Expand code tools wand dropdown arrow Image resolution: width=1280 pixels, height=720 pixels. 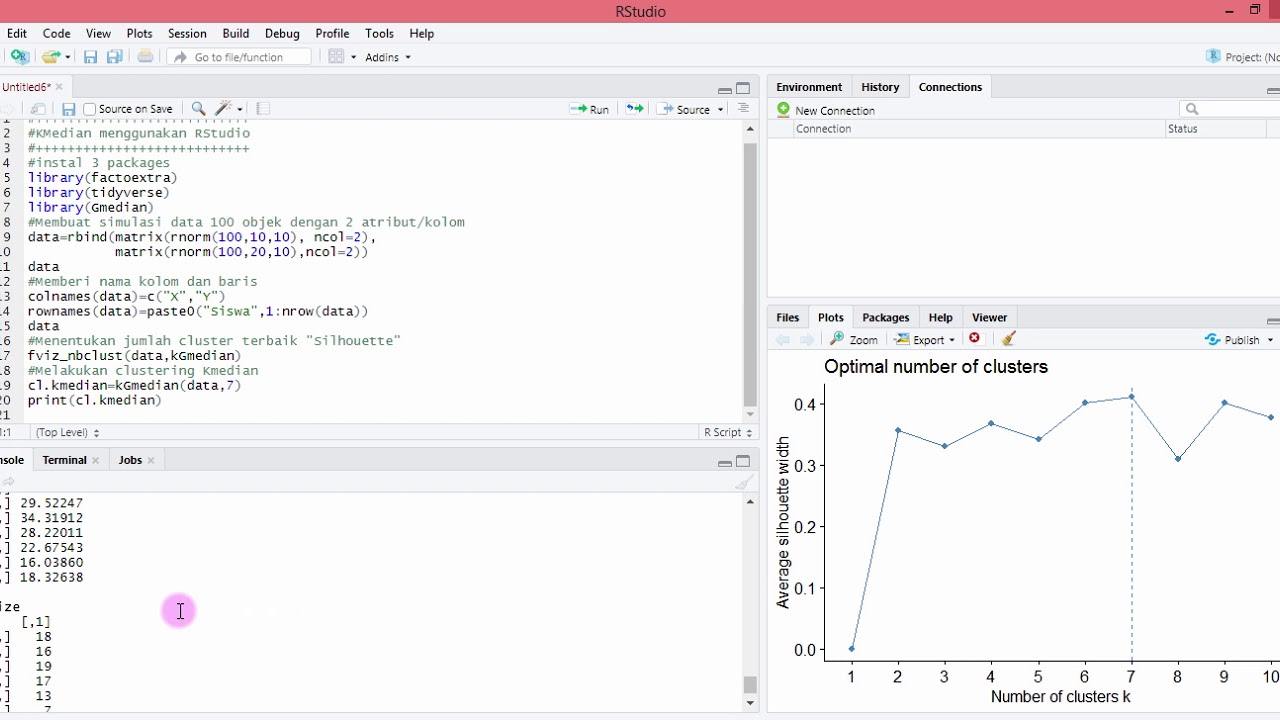coord(240,110)
